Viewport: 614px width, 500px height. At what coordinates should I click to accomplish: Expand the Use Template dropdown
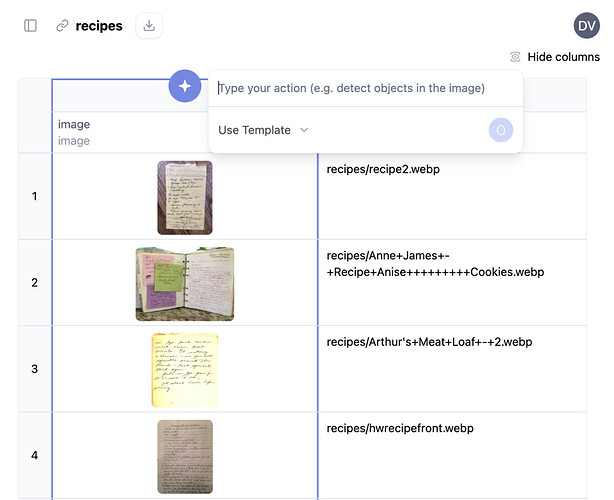click(x=263, y=130)
